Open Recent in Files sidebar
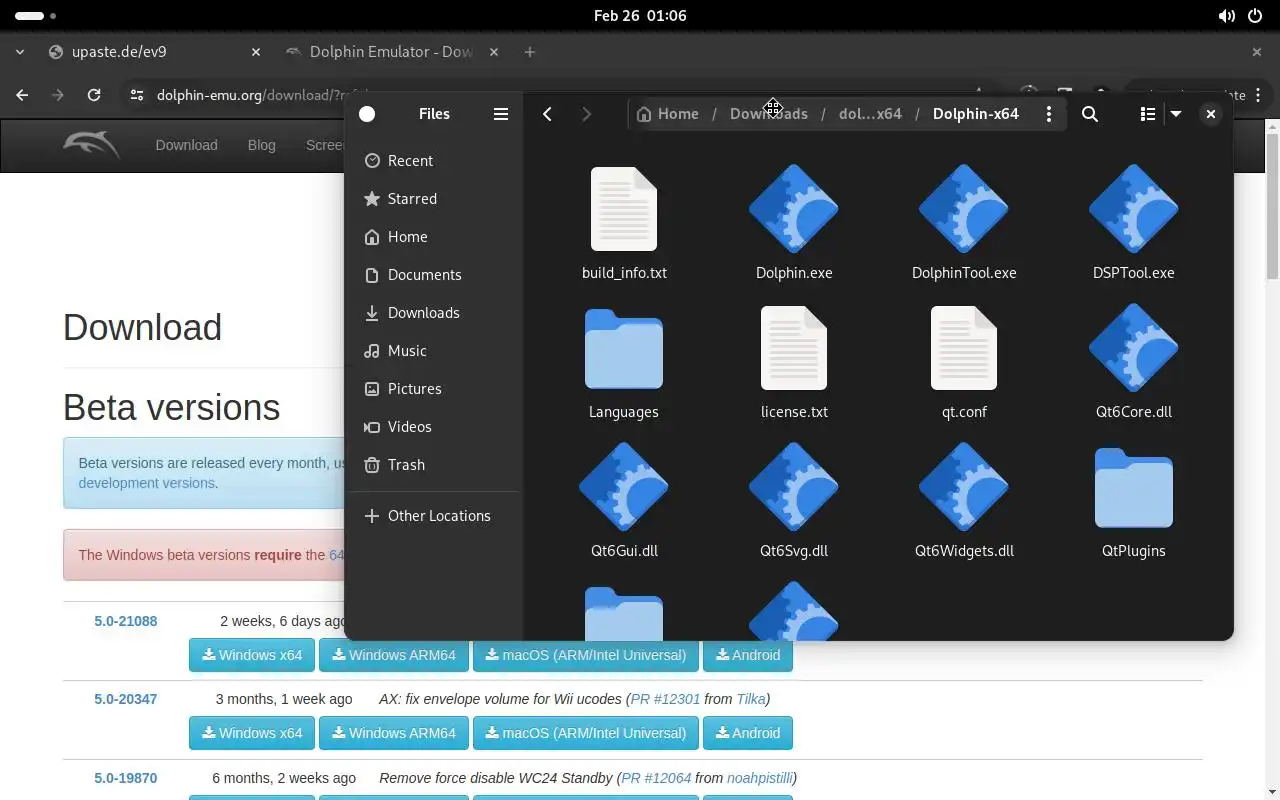The width and height of the screenshot is (1280, 800). (x=433, y=160)
